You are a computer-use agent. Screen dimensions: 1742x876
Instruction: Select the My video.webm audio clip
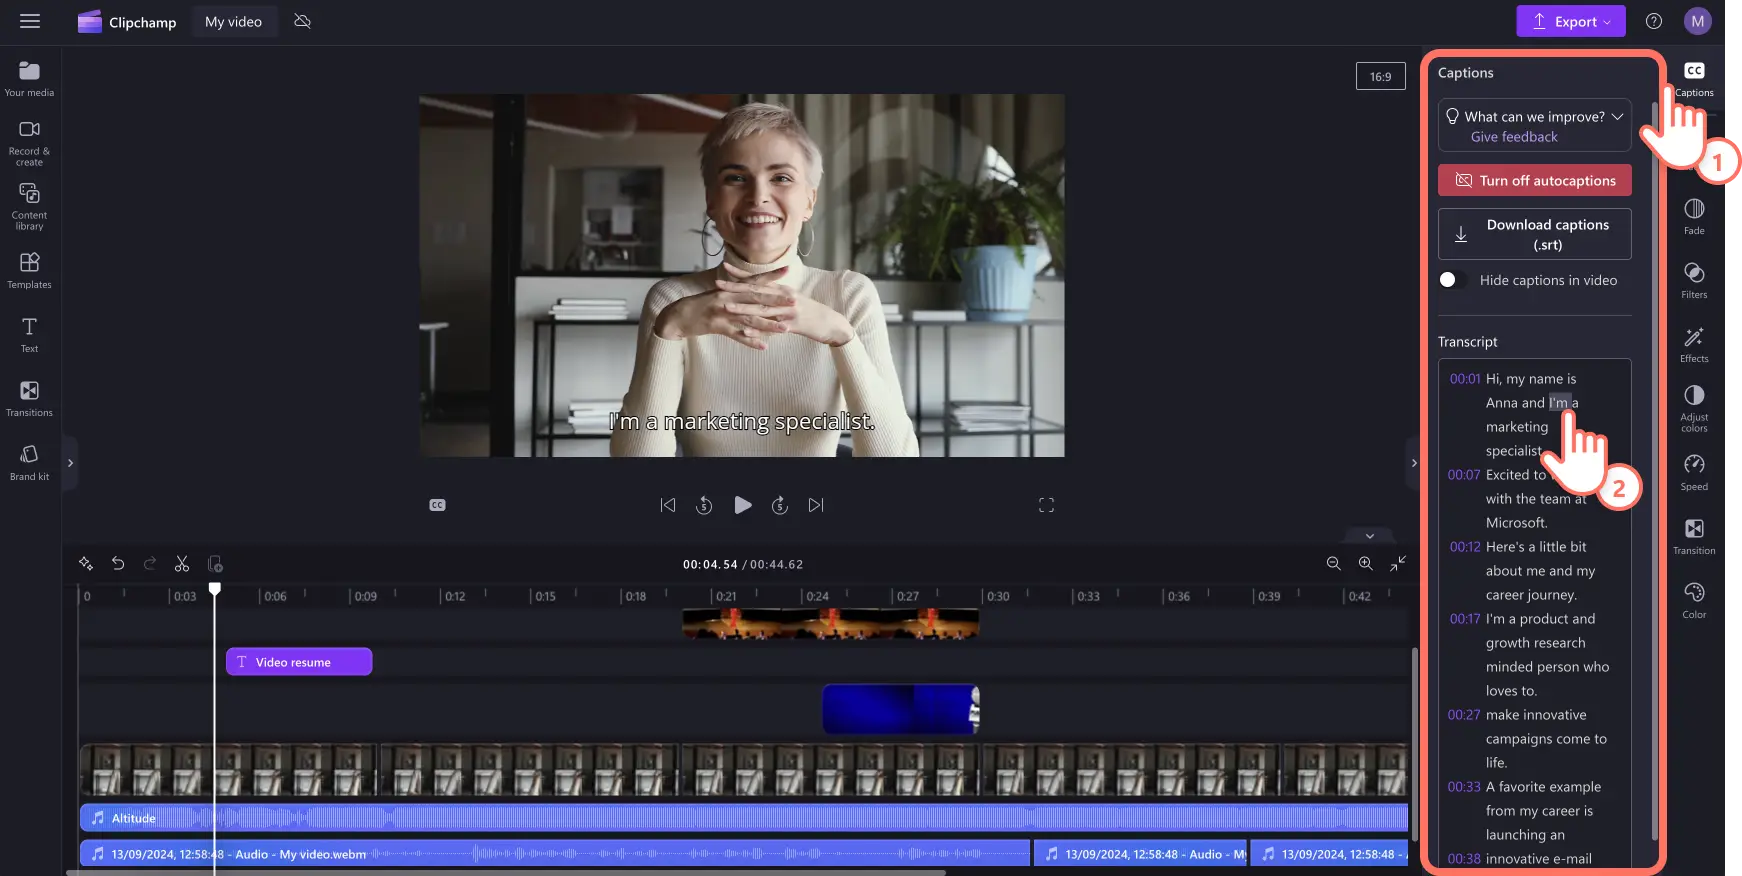[x=555, y=854]
